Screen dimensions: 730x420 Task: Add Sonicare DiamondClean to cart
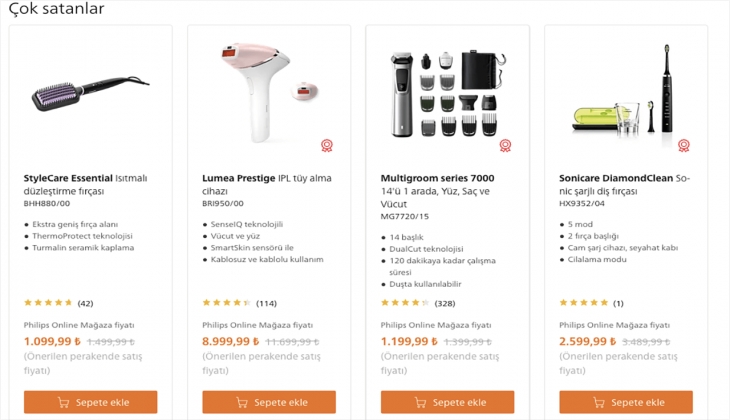click(625, 402)
